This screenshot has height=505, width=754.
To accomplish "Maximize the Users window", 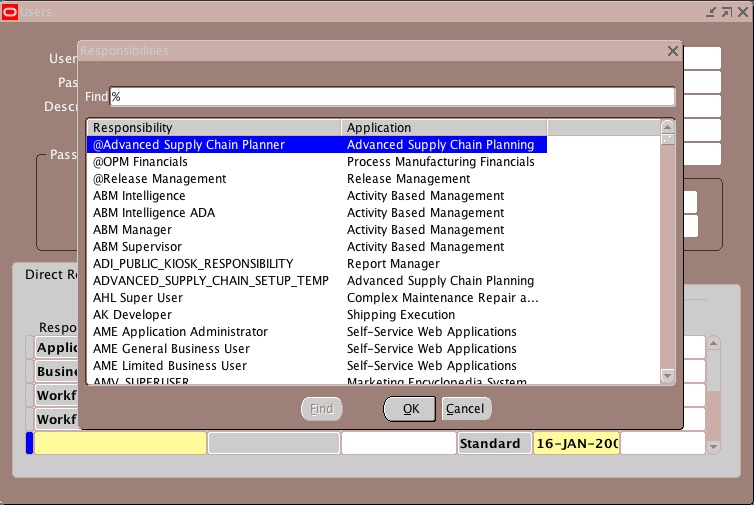I will point(727,12).
